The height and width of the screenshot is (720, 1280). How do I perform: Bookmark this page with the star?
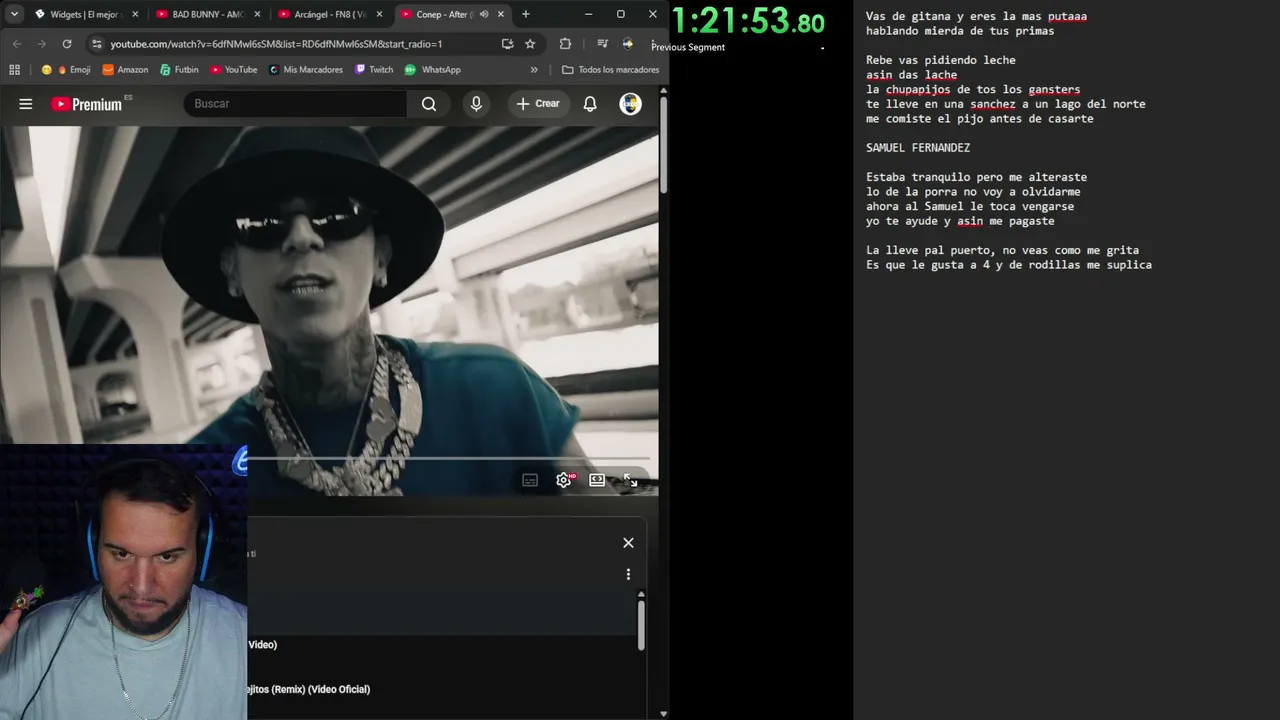[530, 44]
